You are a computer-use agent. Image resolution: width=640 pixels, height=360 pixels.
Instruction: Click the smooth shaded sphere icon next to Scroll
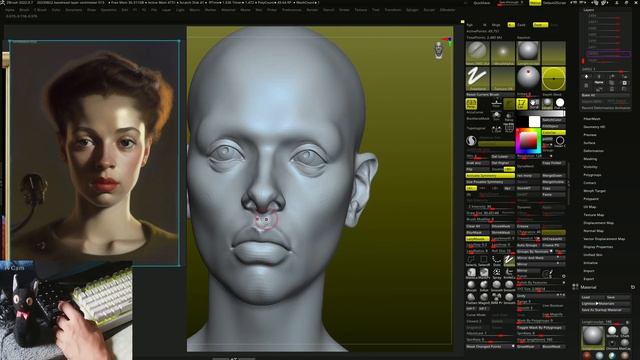(547, 103)
